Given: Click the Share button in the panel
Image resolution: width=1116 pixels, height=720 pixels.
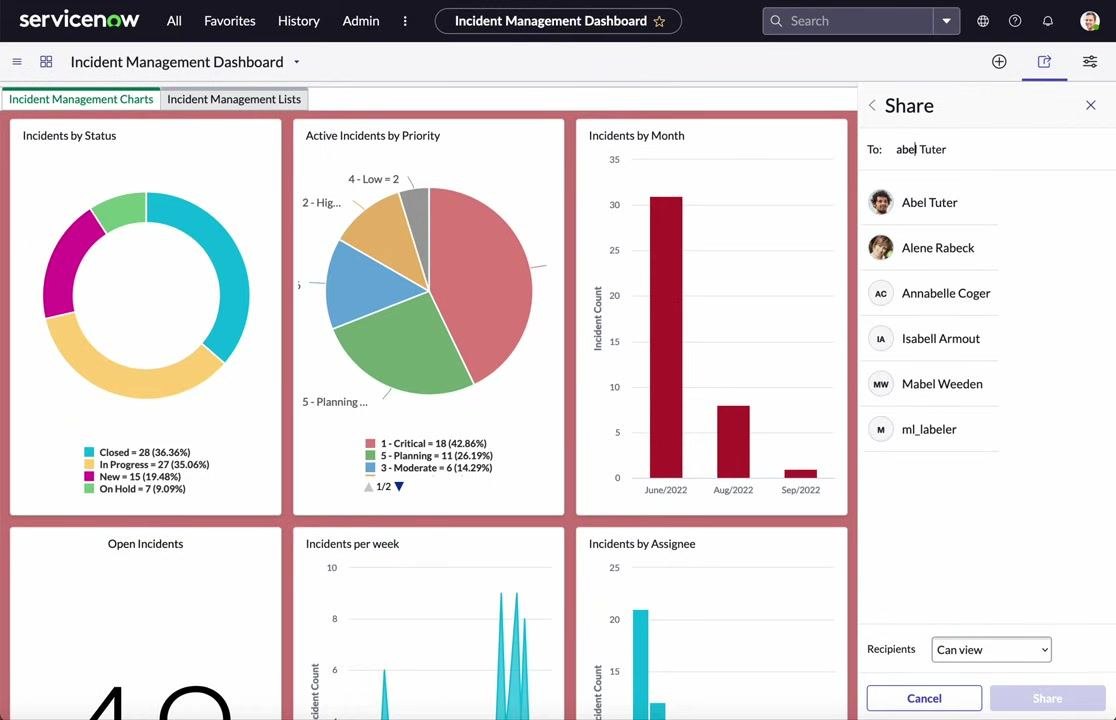Looking at the screenshot, I should 1048,699.
